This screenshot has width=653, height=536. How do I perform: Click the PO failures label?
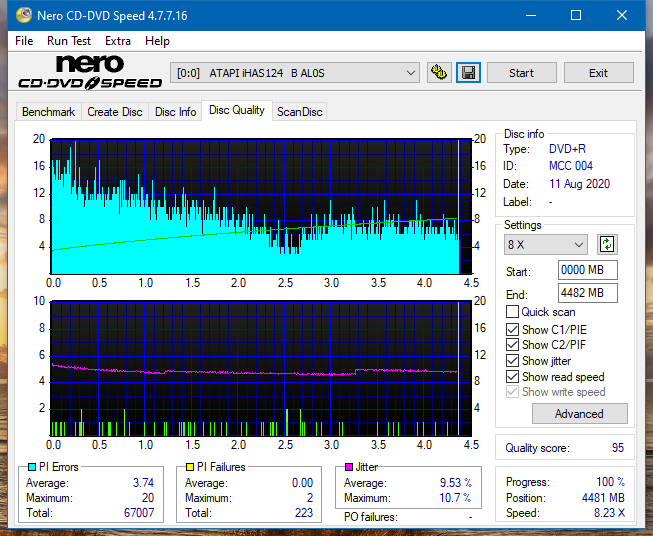coord(371,517)
